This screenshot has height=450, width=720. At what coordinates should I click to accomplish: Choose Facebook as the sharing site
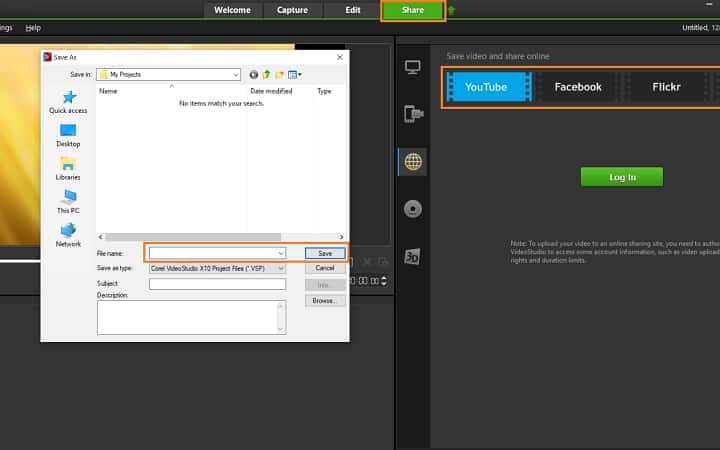578,87
